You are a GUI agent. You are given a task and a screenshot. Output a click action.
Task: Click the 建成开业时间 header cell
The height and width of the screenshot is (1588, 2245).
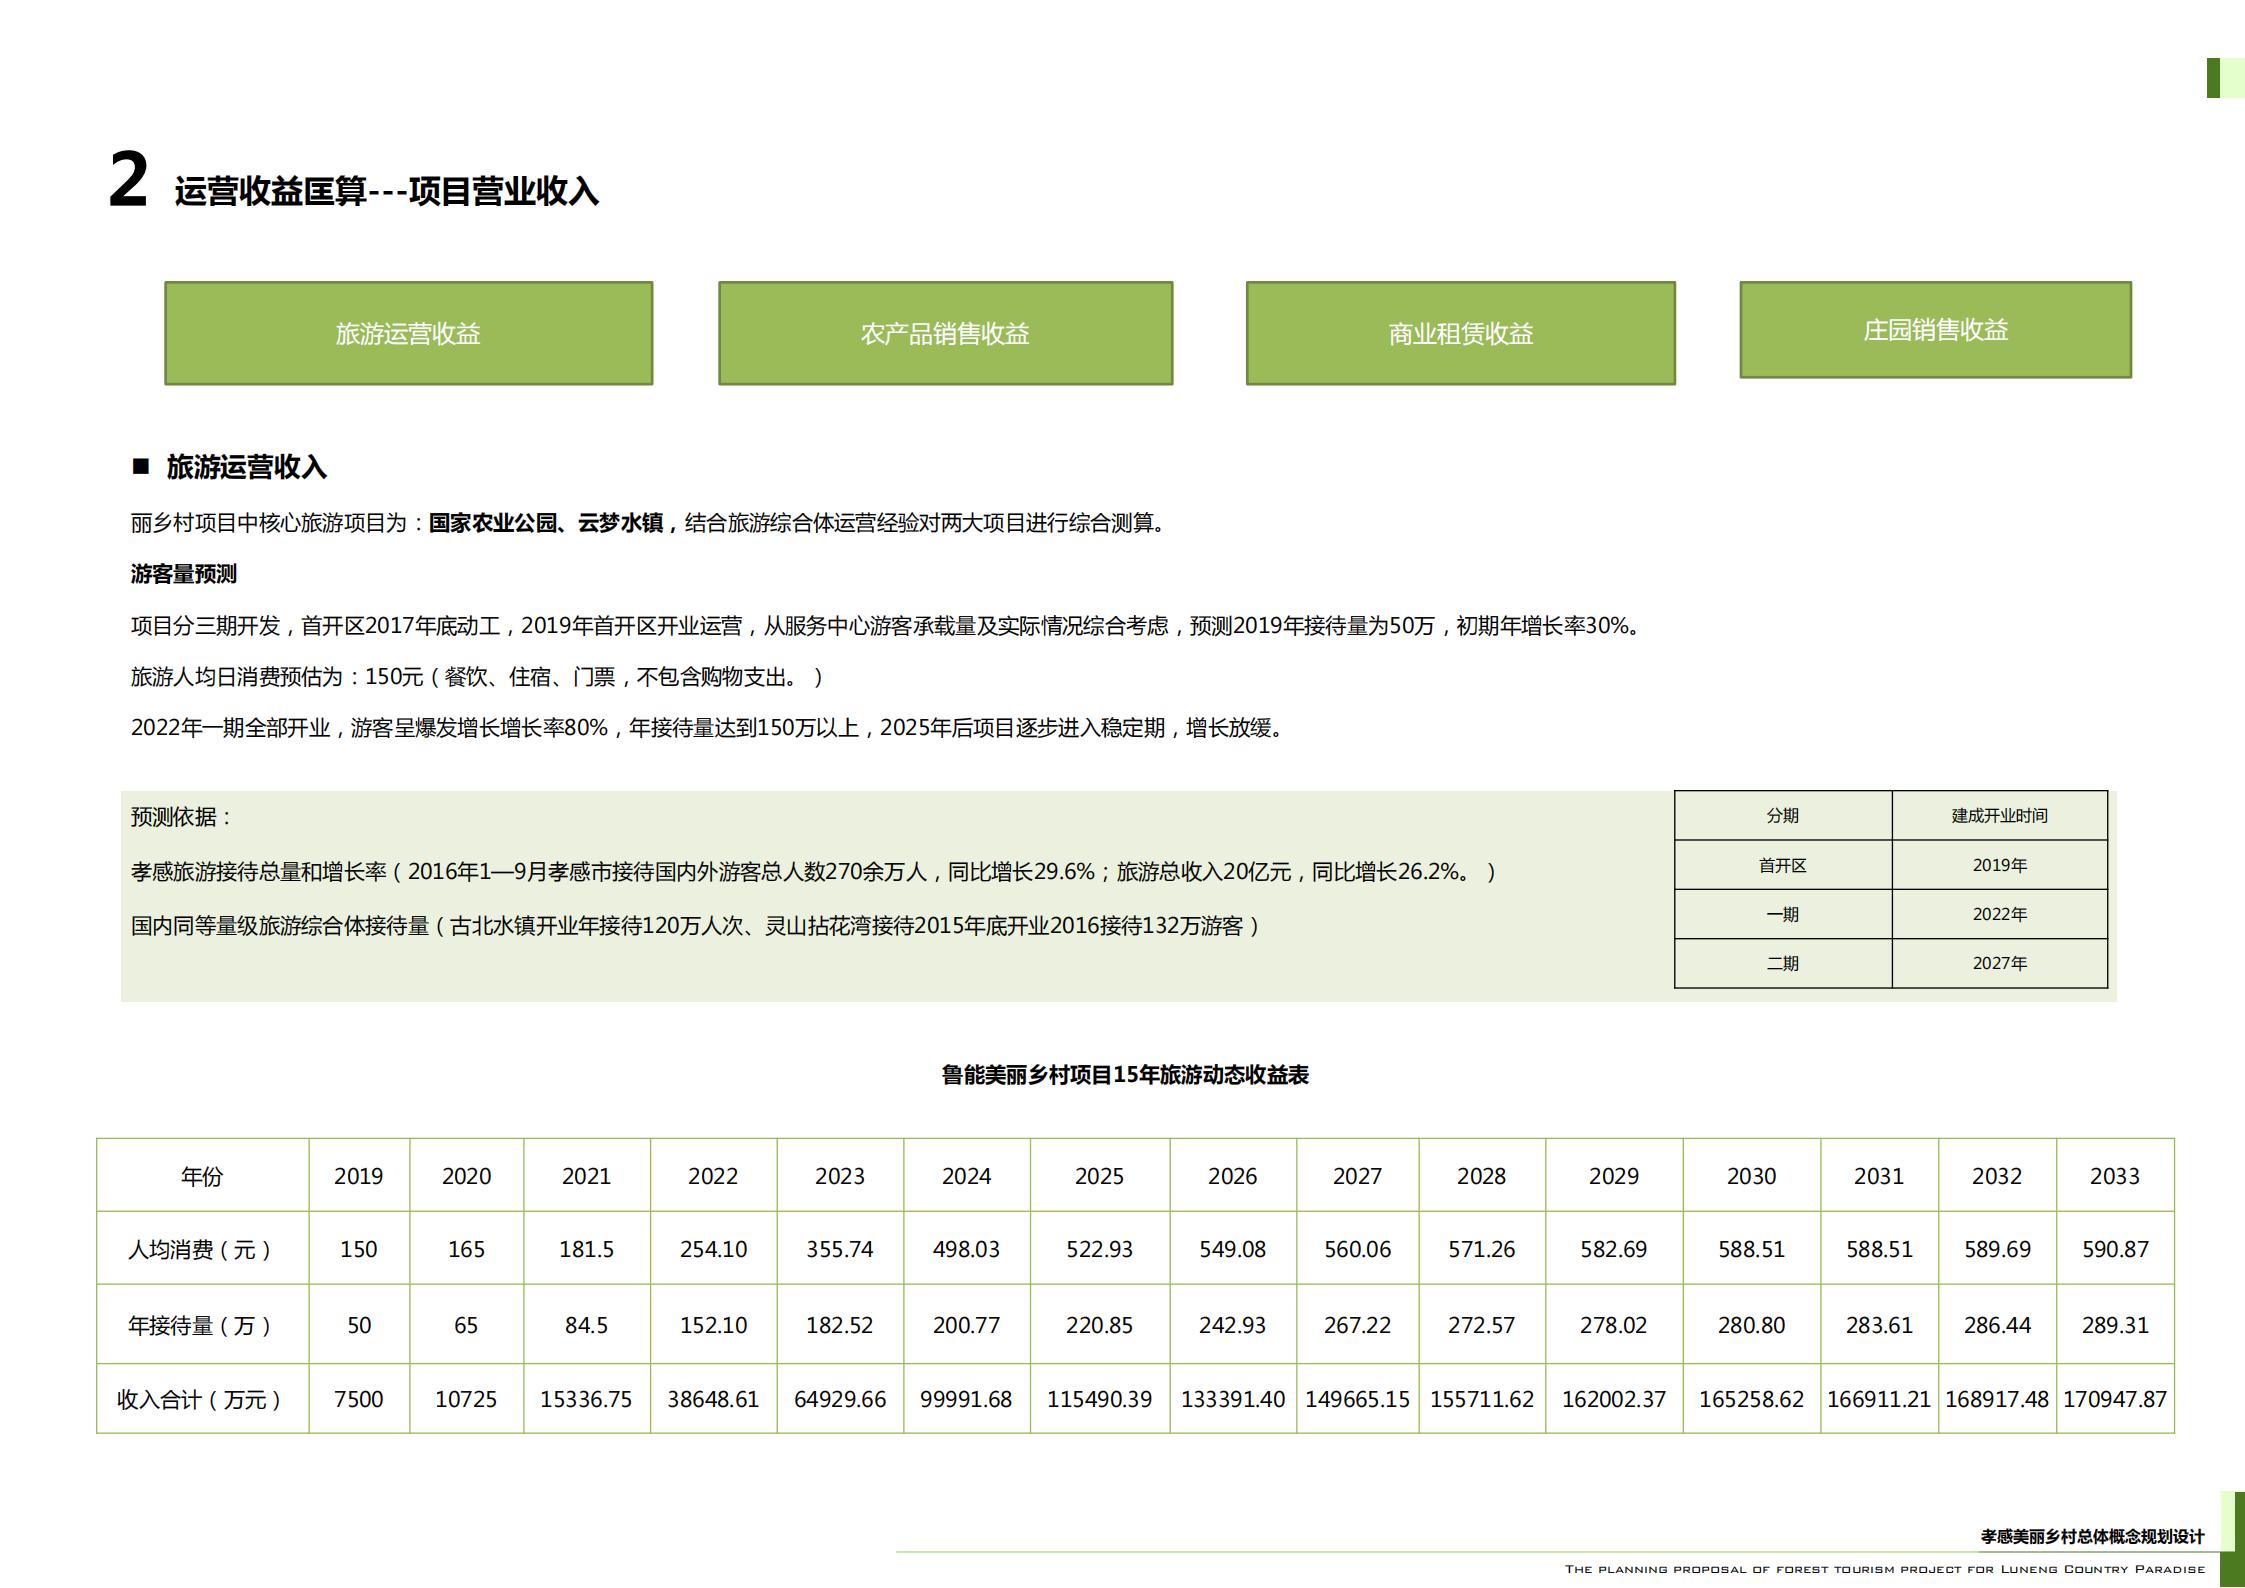(1999, 815)
